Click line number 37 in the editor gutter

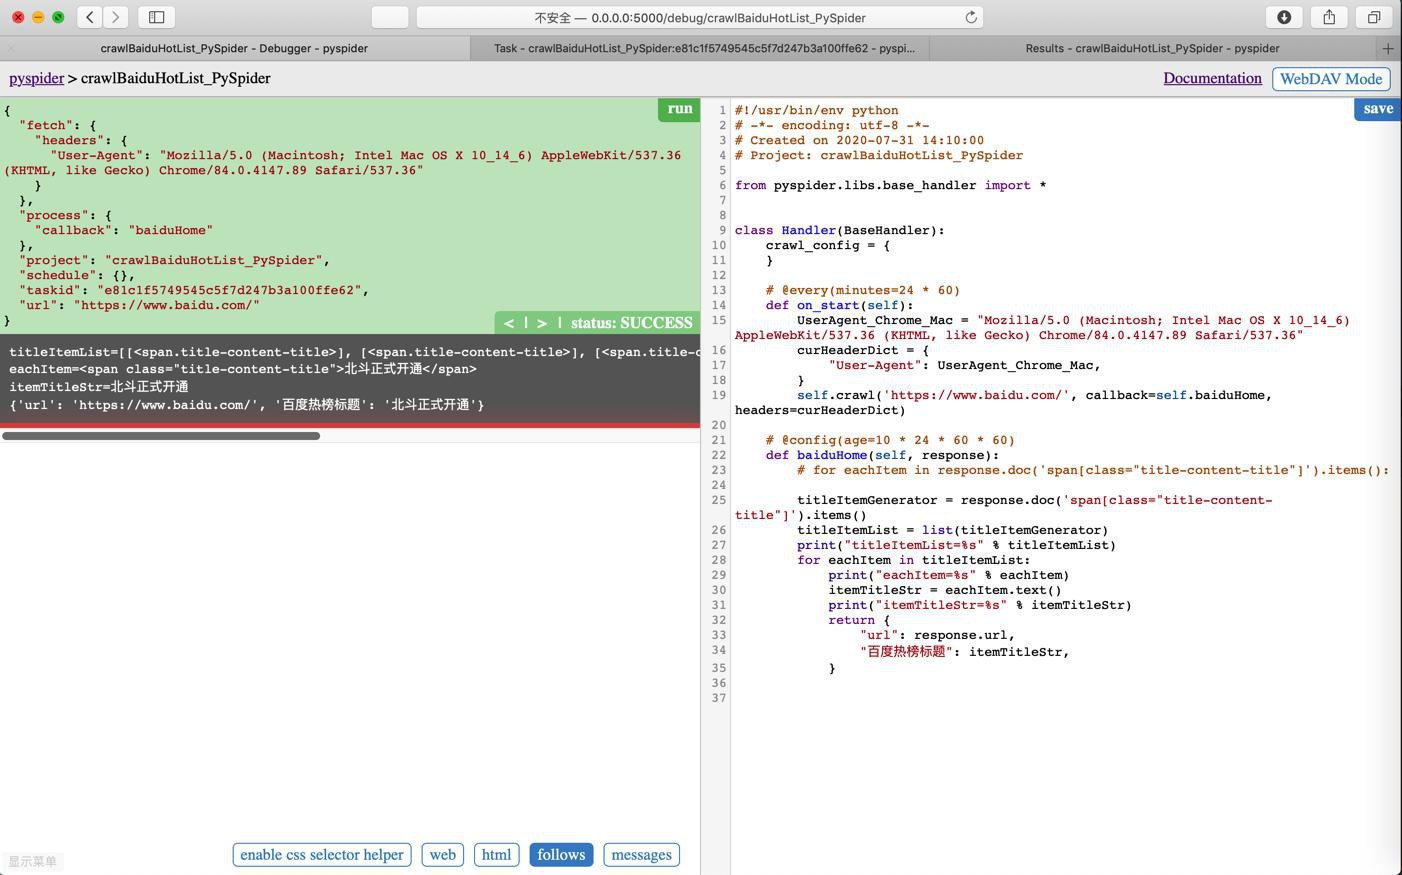tap(719, 698)
